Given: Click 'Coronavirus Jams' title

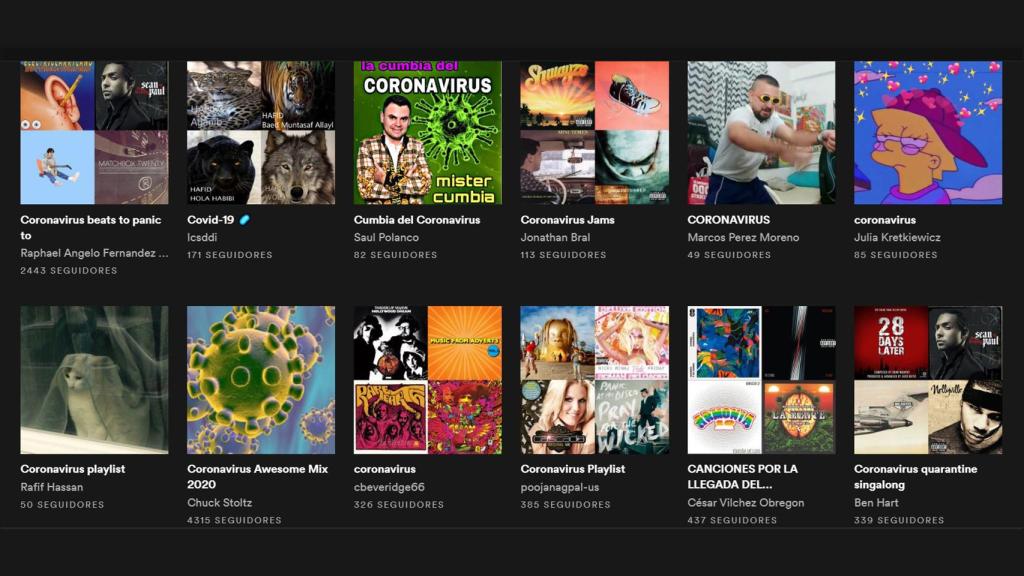Looking at the screenshot, I should click(568, 220).
